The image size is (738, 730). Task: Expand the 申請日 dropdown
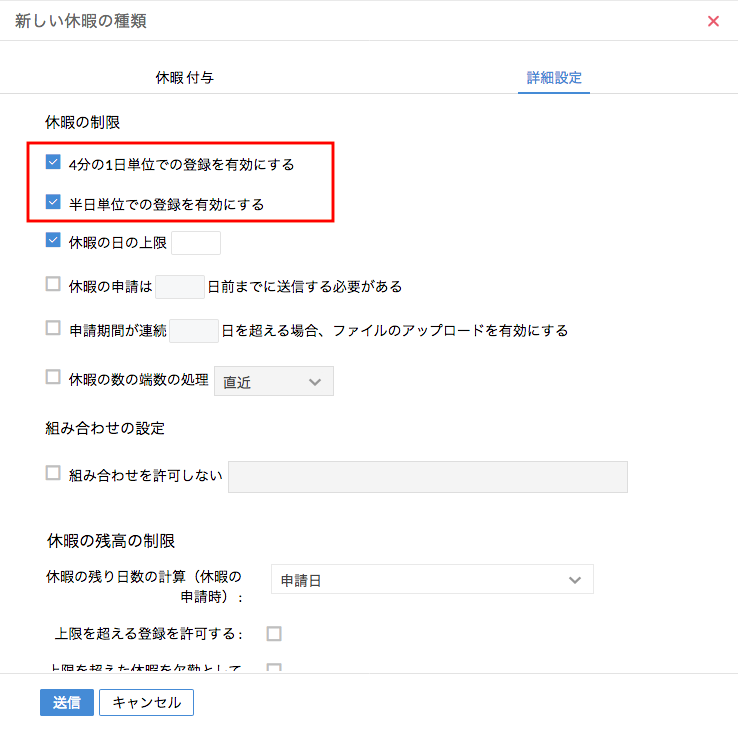tap(432, 580)
